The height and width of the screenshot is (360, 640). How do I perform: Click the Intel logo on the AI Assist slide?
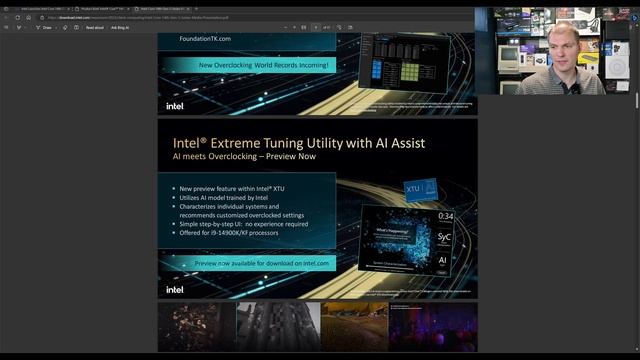click(x=175, y=289)
